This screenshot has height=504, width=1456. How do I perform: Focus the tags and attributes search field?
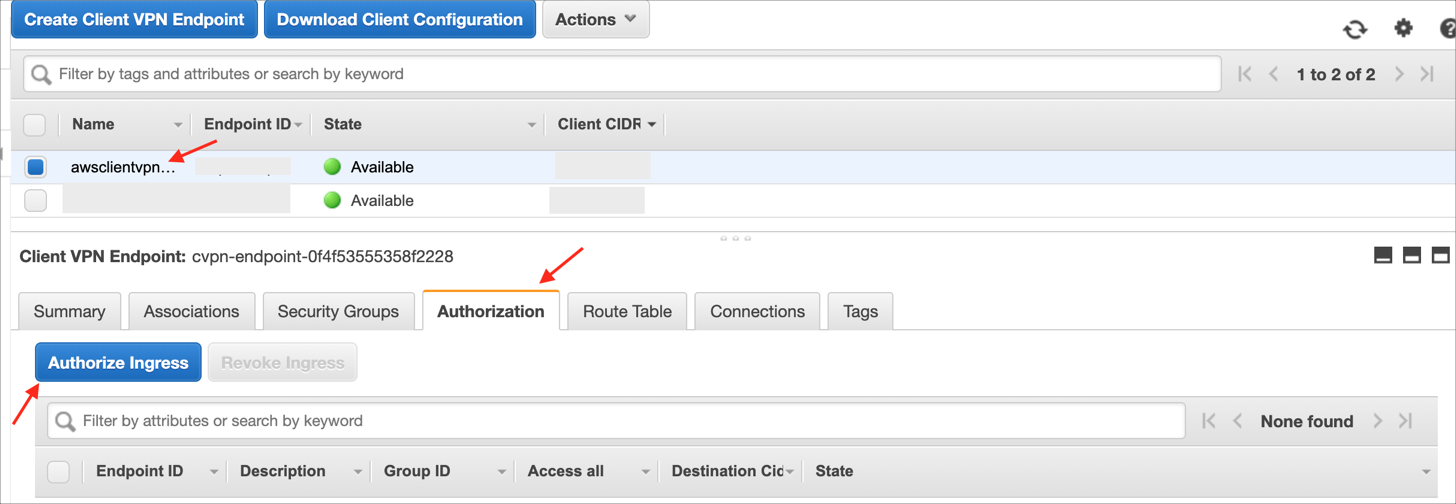620,74
